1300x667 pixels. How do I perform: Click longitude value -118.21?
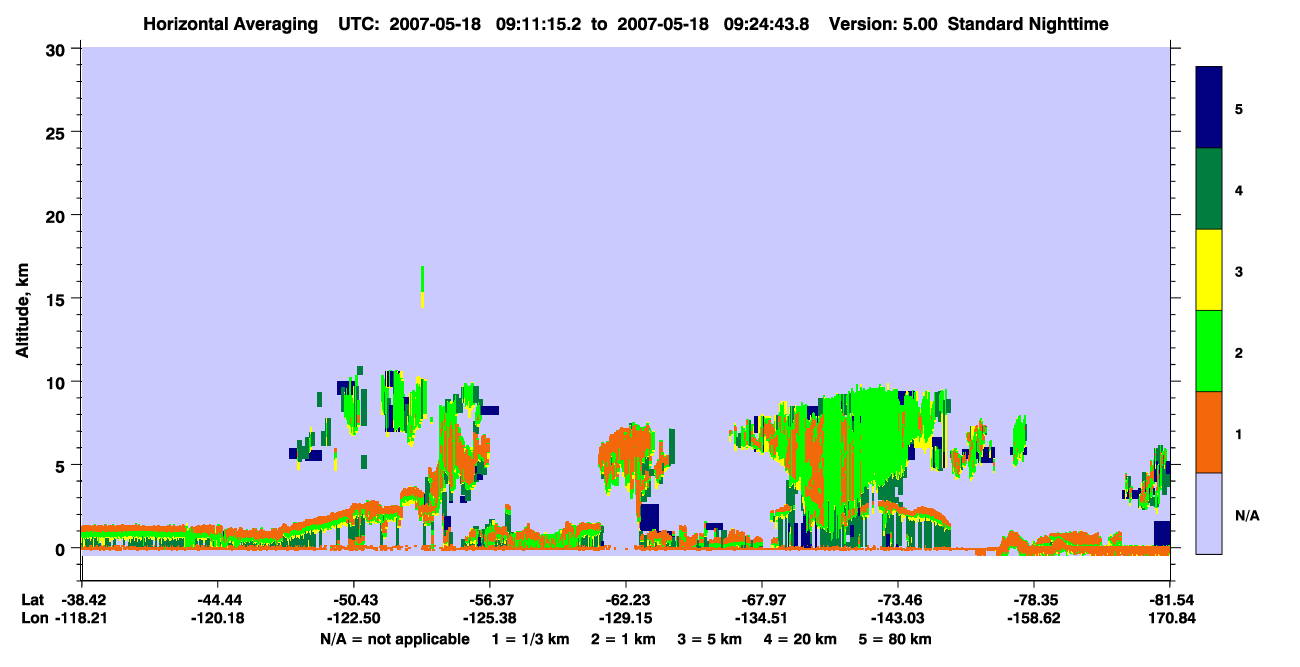(81, 618)
